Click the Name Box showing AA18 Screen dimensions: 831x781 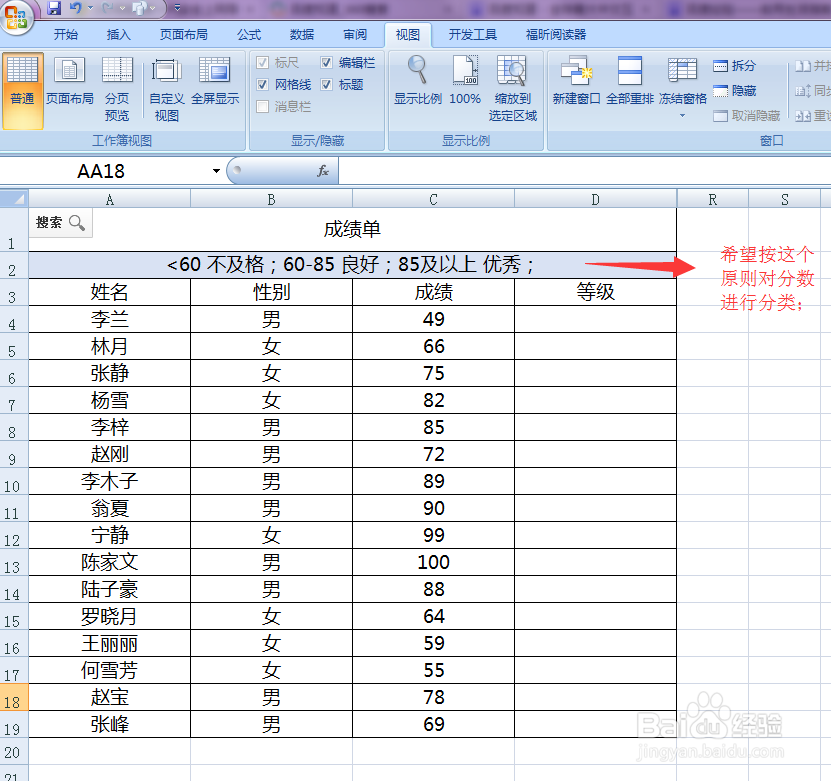coord(101,171)
